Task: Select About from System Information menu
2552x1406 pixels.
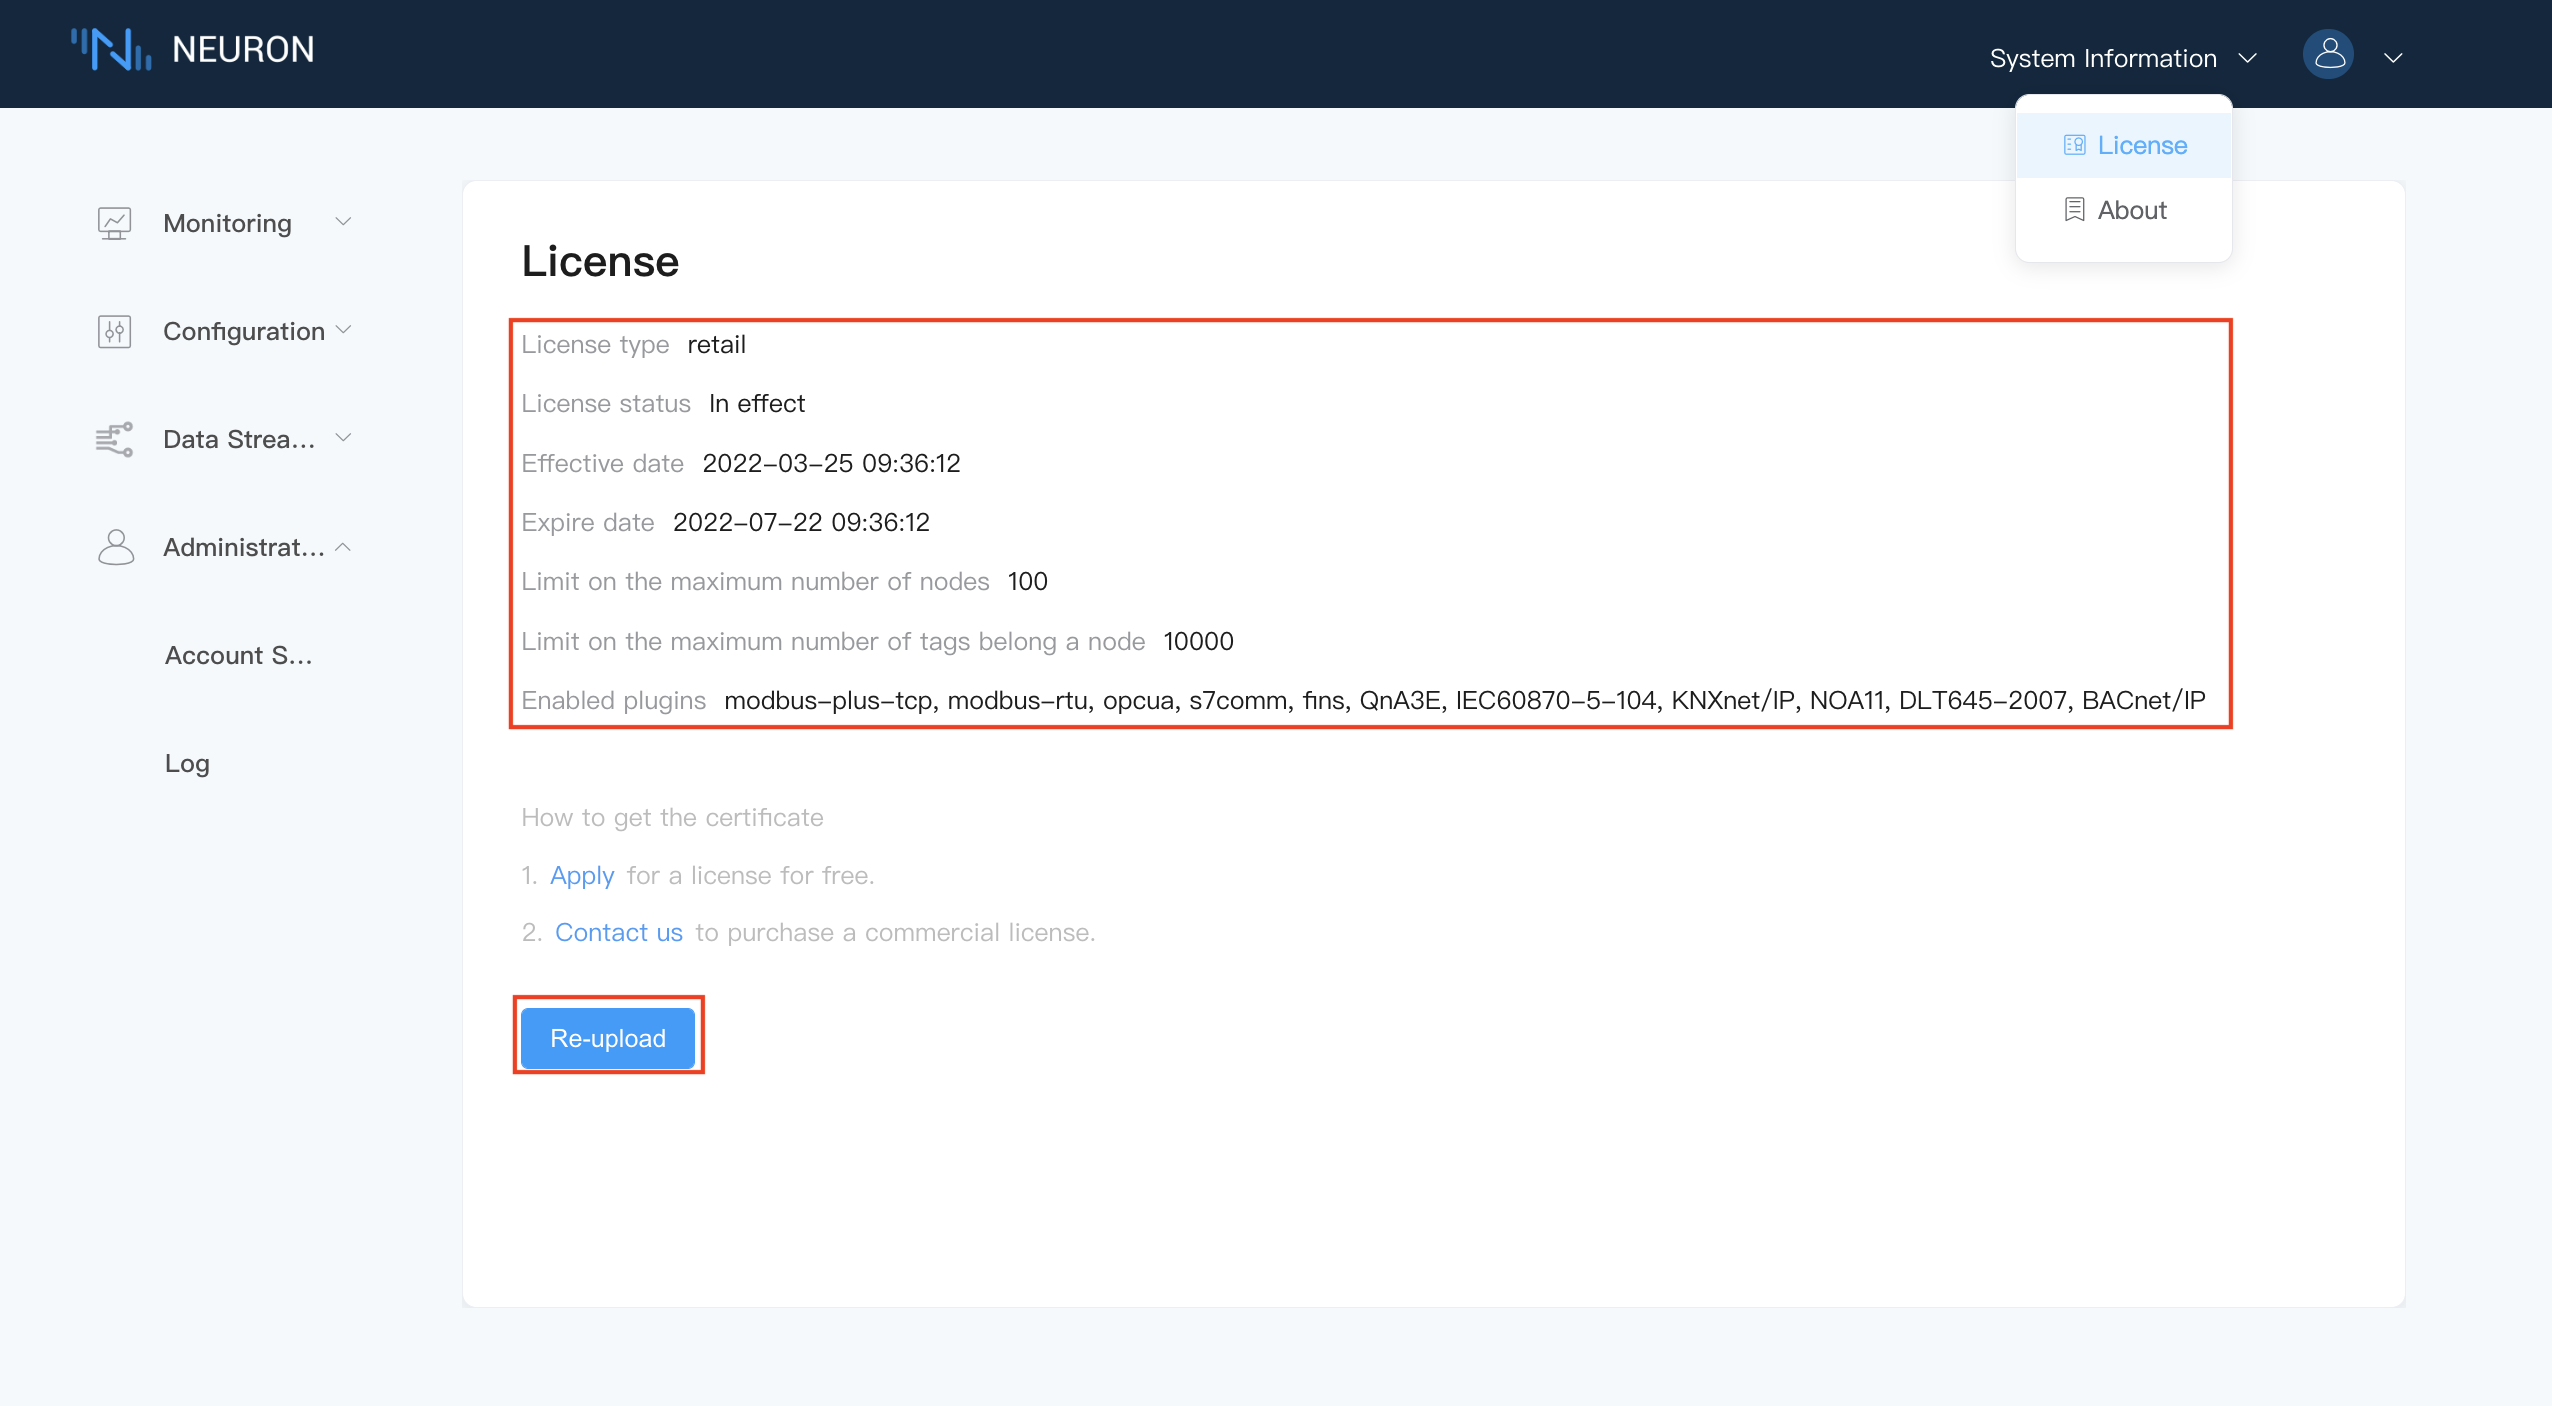Action: coord(2131,210)
